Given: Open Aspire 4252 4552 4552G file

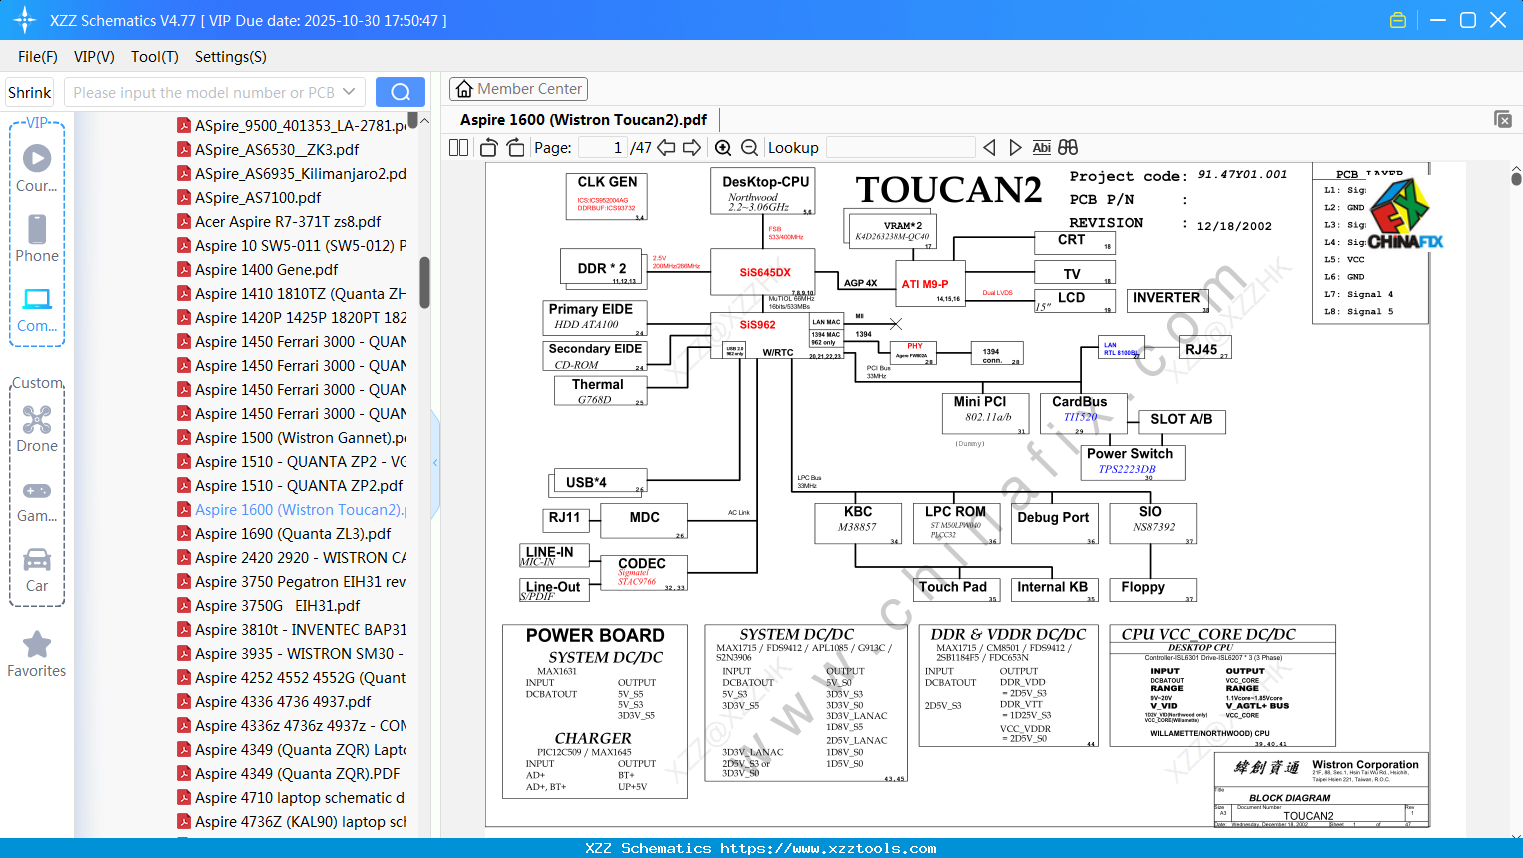Looking at the screenshot, I should [x=301, y=677].
